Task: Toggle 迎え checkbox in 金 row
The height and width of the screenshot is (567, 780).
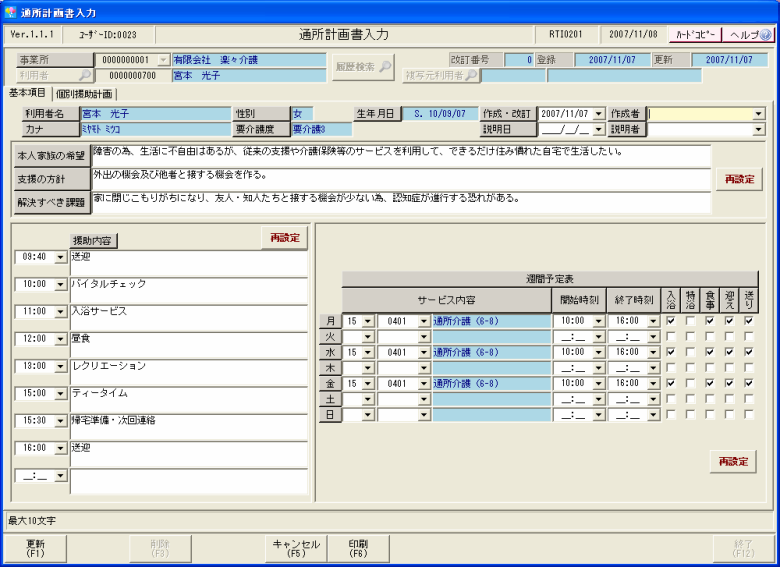Action: [x=729, y=383]
